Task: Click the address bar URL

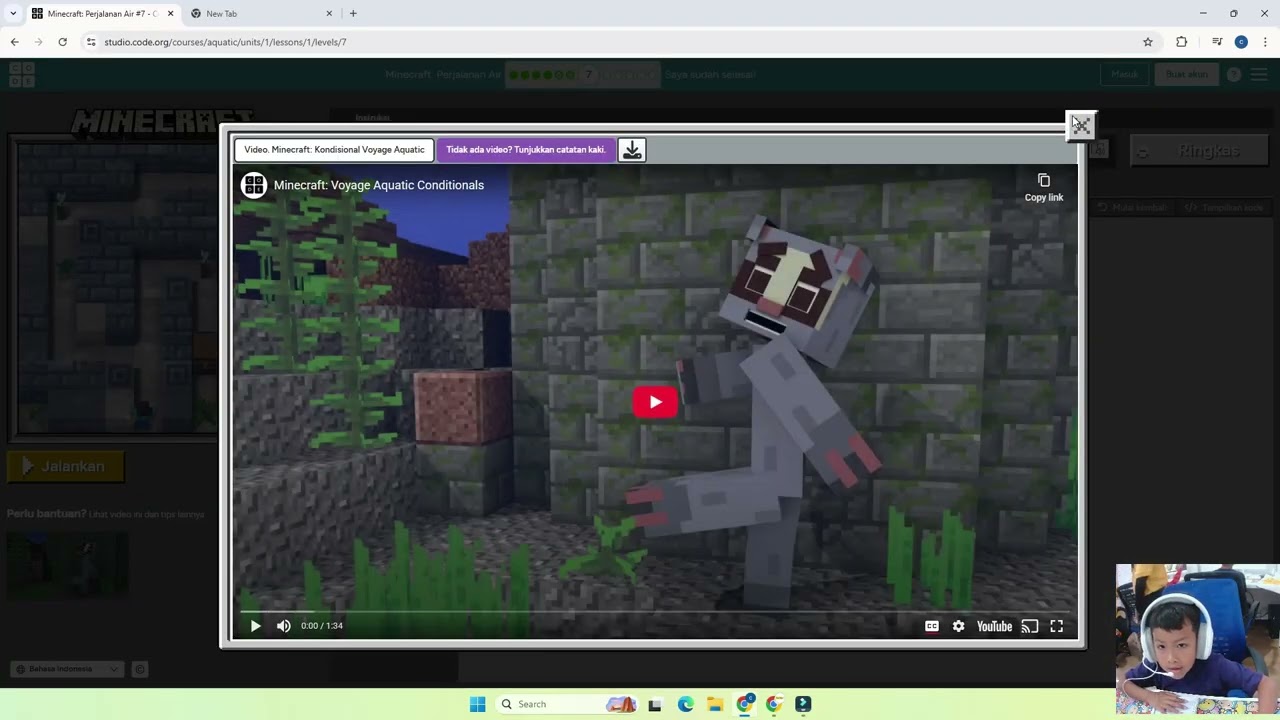Action: tap(225, 42)
